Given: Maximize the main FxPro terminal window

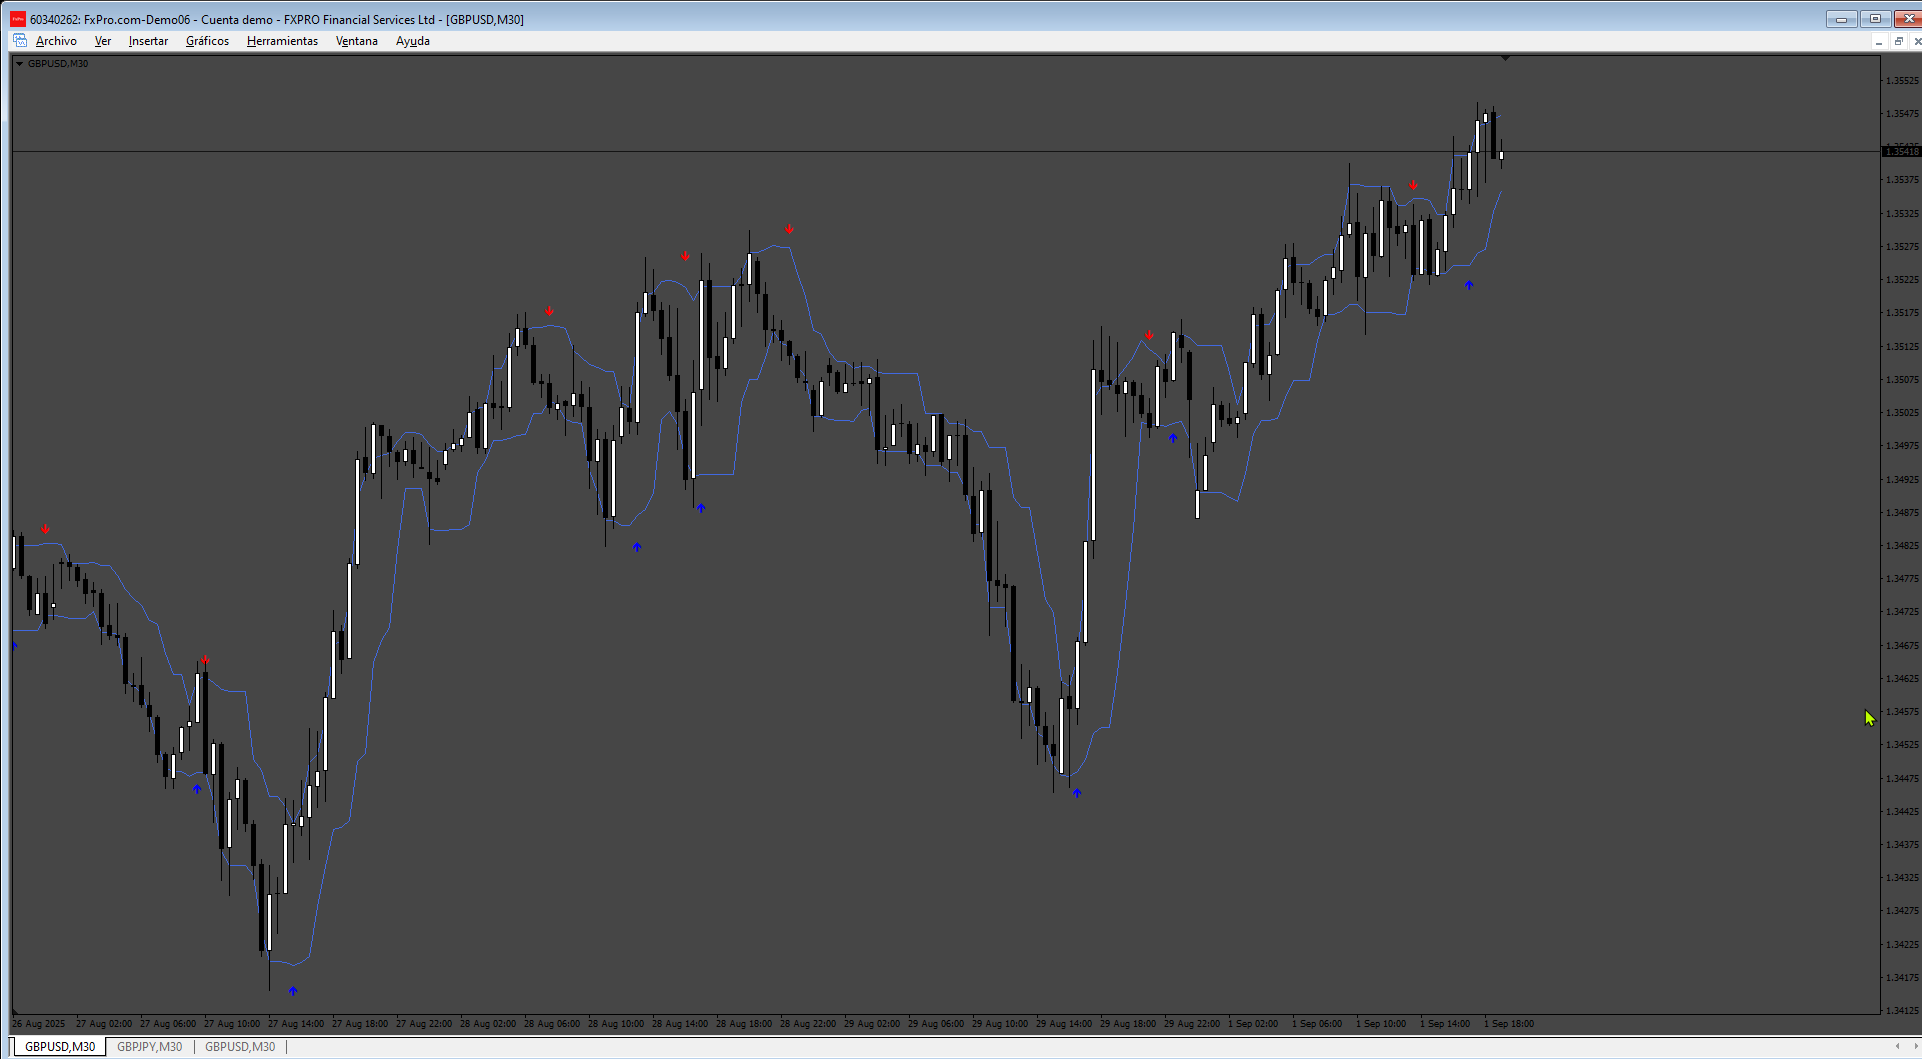Looking at the screenshot, I should click(x=1875, y=19).
